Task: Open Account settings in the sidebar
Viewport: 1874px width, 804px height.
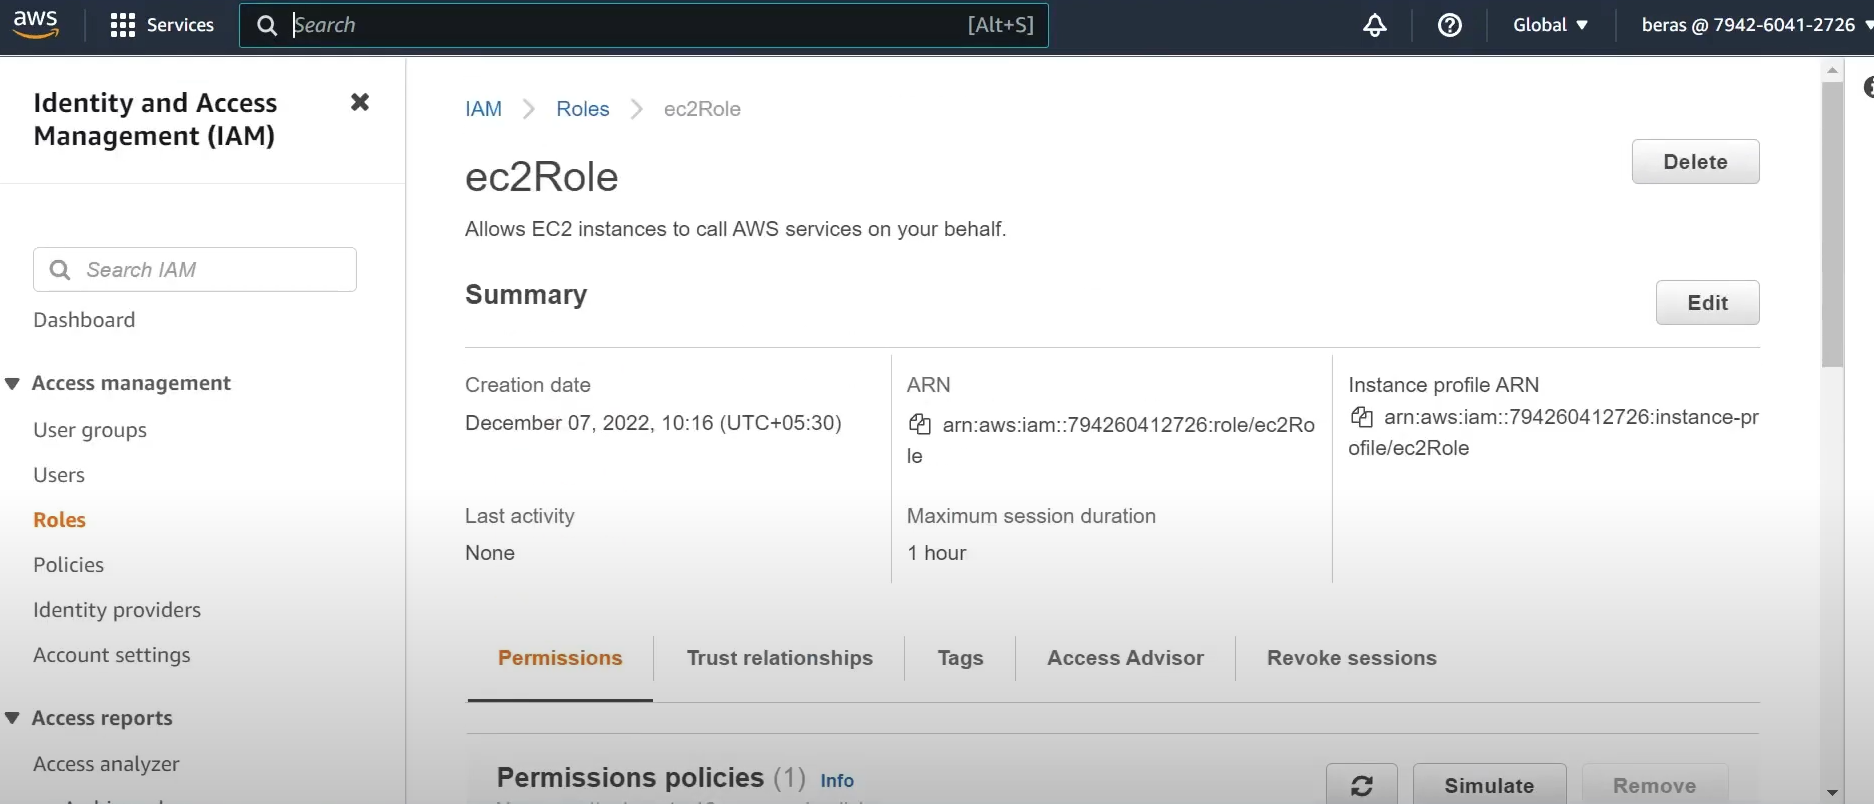Action: point(112,655)
